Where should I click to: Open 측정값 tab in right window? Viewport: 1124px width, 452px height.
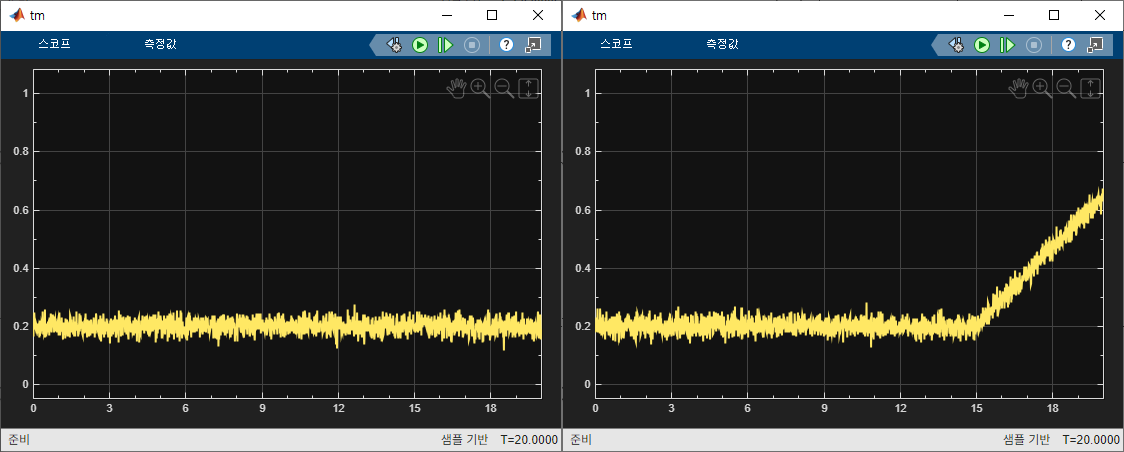point(722,44)
